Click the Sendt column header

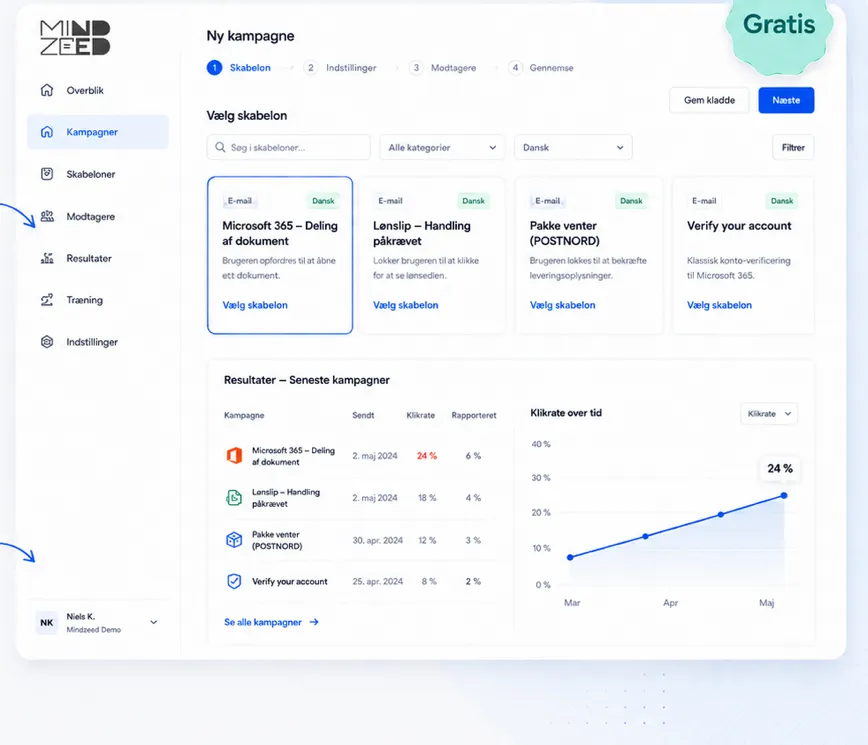(x=363, y=415)
